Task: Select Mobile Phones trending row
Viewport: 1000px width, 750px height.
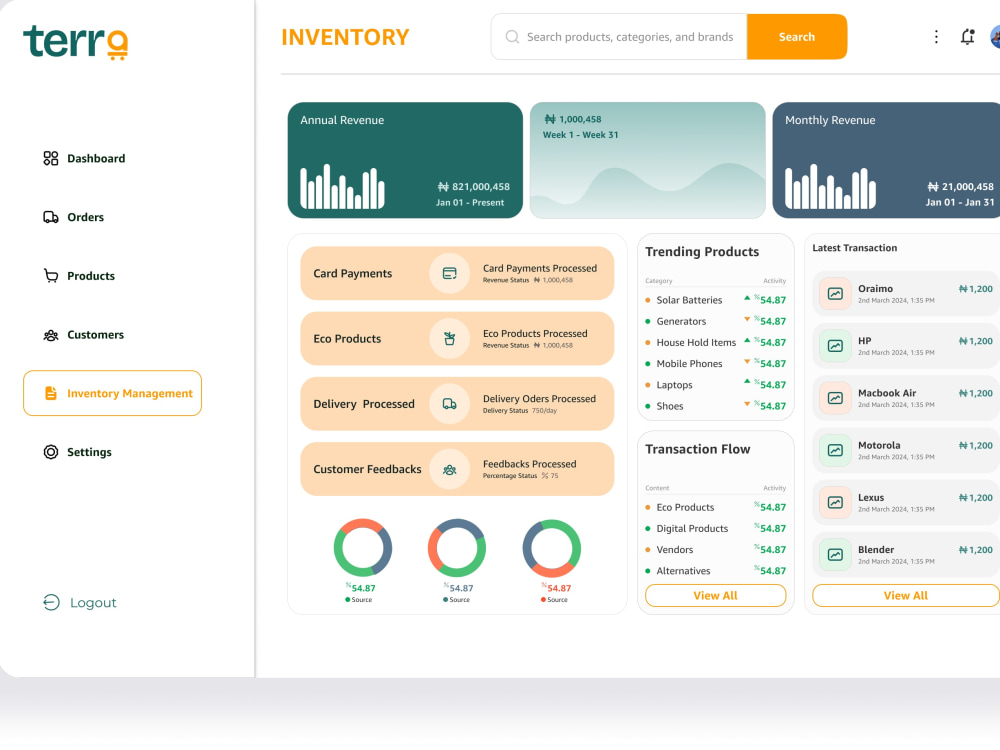Action: pos(716,364)
